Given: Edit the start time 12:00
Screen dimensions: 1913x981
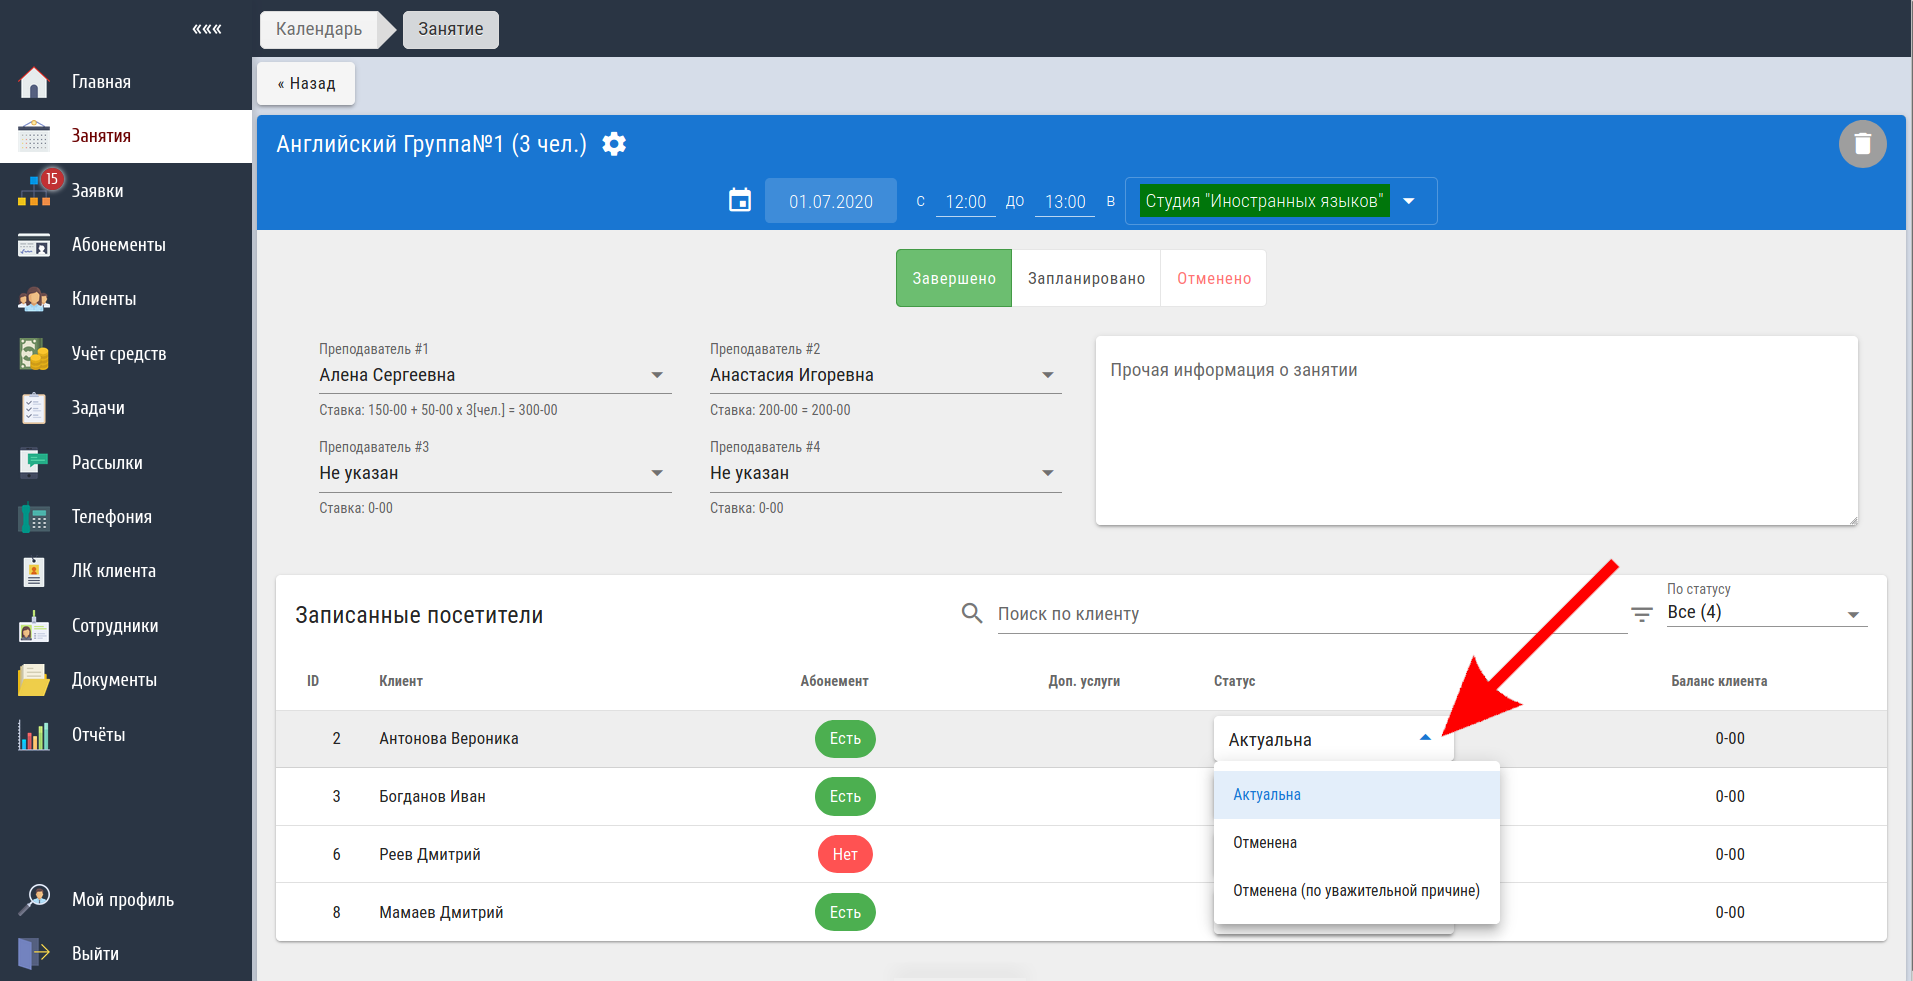Looking at the screenshot, I should pyautogui.click(x=966, y=201).
